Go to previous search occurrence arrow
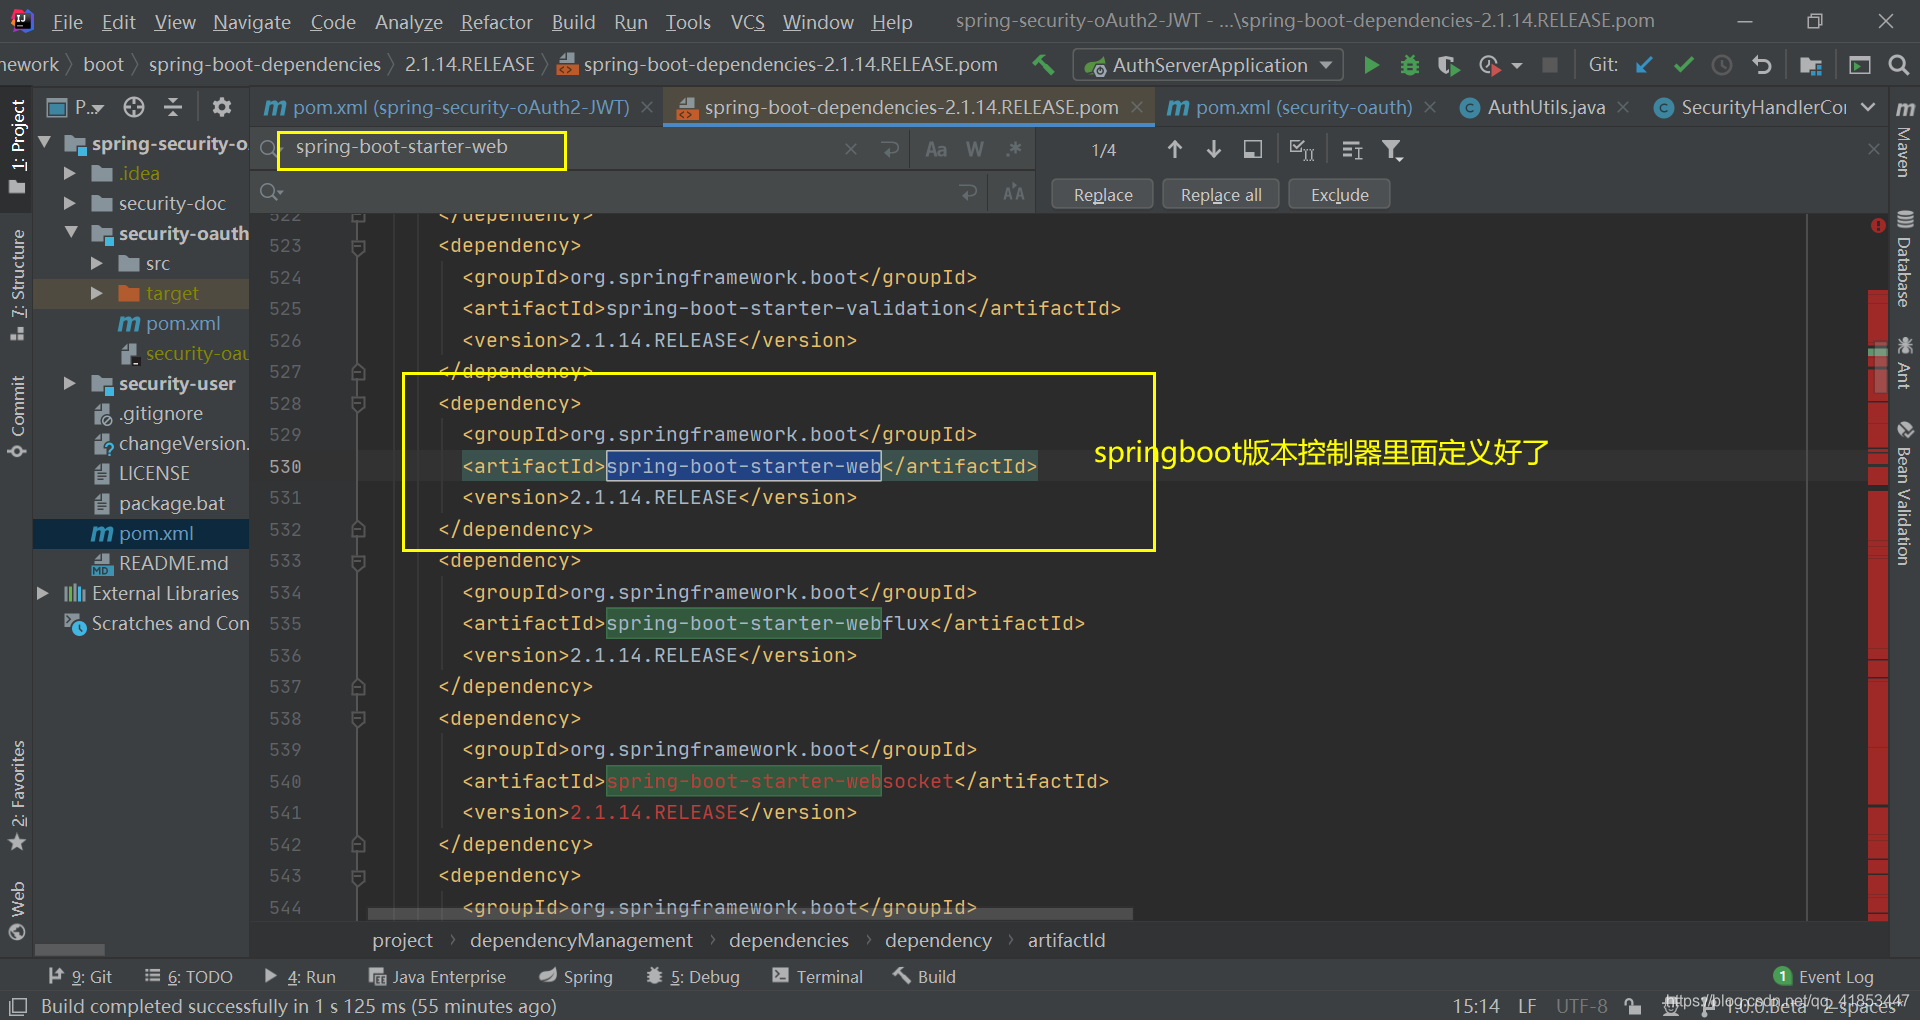 (x=1175, y=150)
